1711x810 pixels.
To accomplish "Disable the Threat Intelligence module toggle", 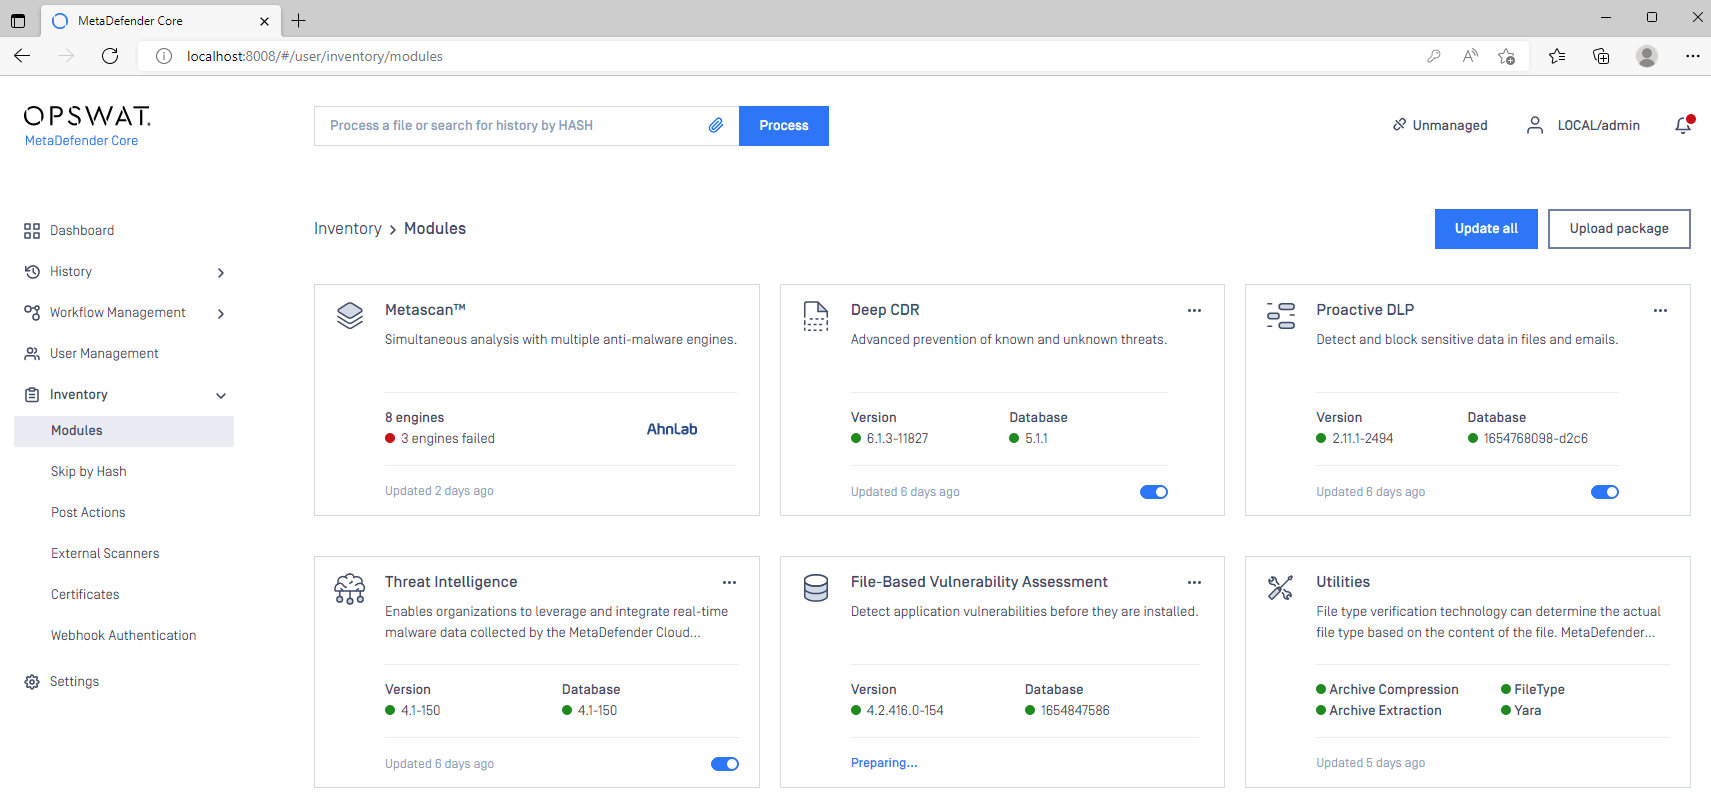I will [725, 764].
